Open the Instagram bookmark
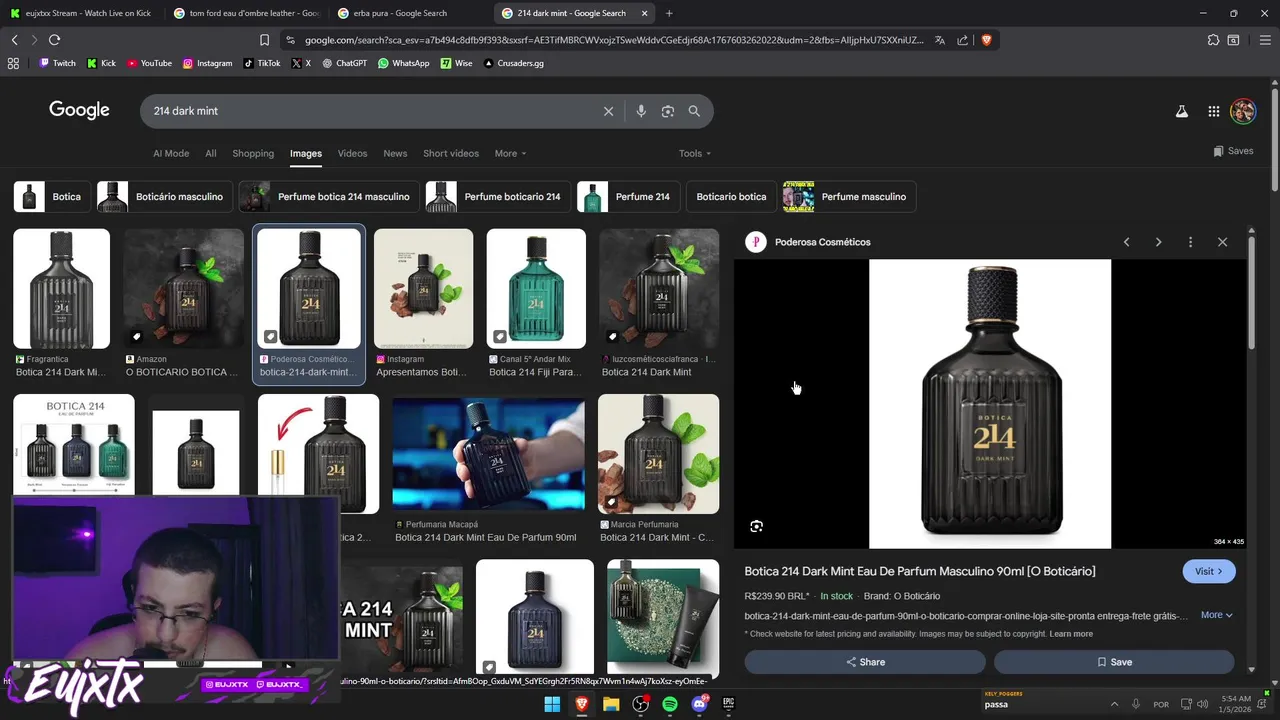Viewport: 1280px width, 720px height. [x=207, y=63]
